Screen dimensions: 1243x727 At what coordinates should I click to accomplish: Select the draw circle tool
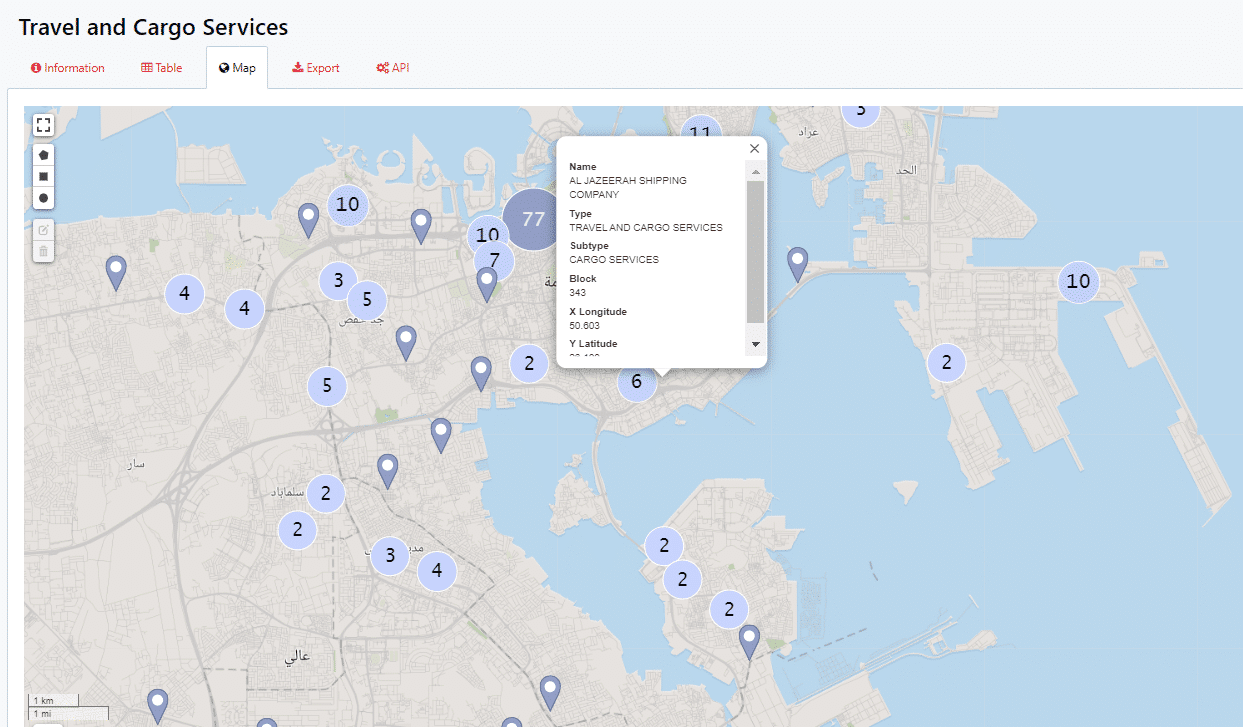[x=43, y=199]
